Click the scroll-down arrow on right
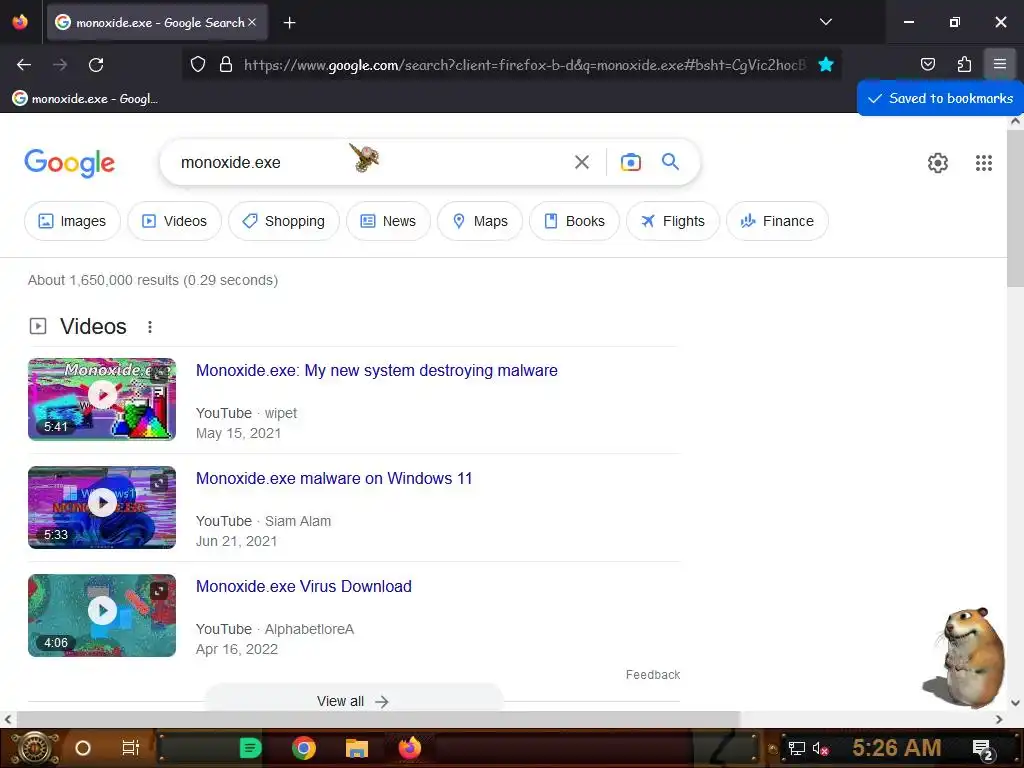 (1015, 703)
